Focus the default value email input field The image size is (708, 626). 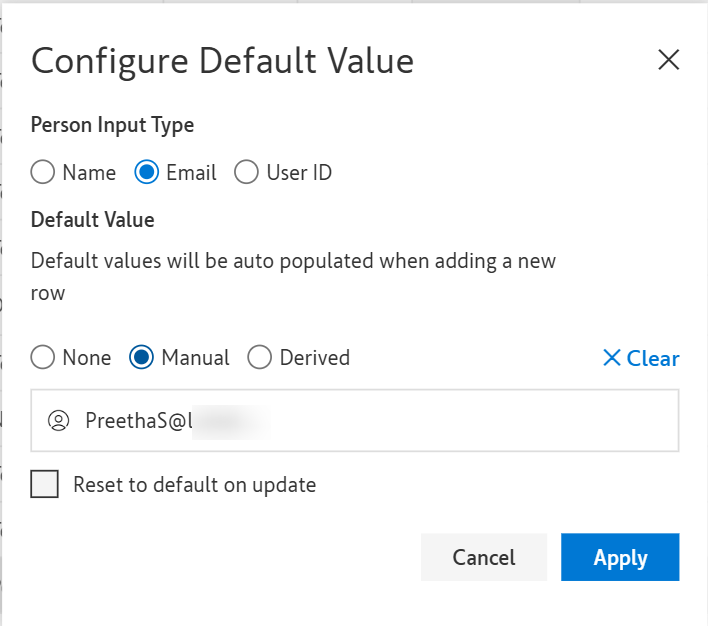coord(450,420)
